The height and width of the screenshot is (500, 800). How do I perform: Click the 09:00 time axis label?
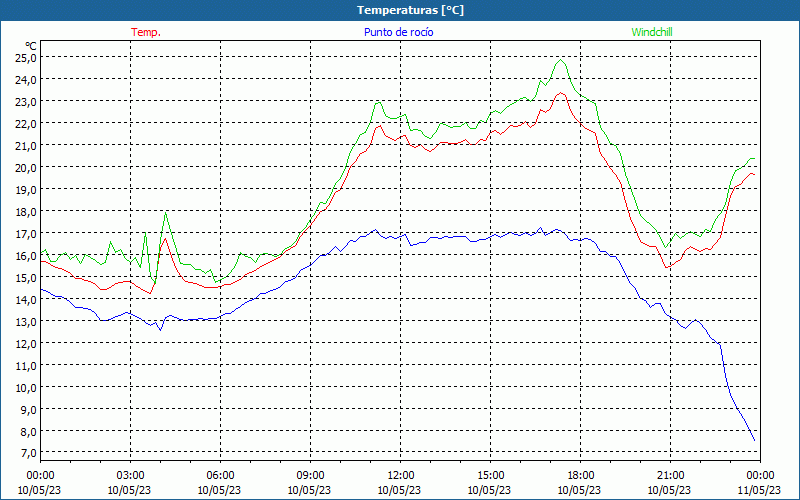[x=310, y=476]
